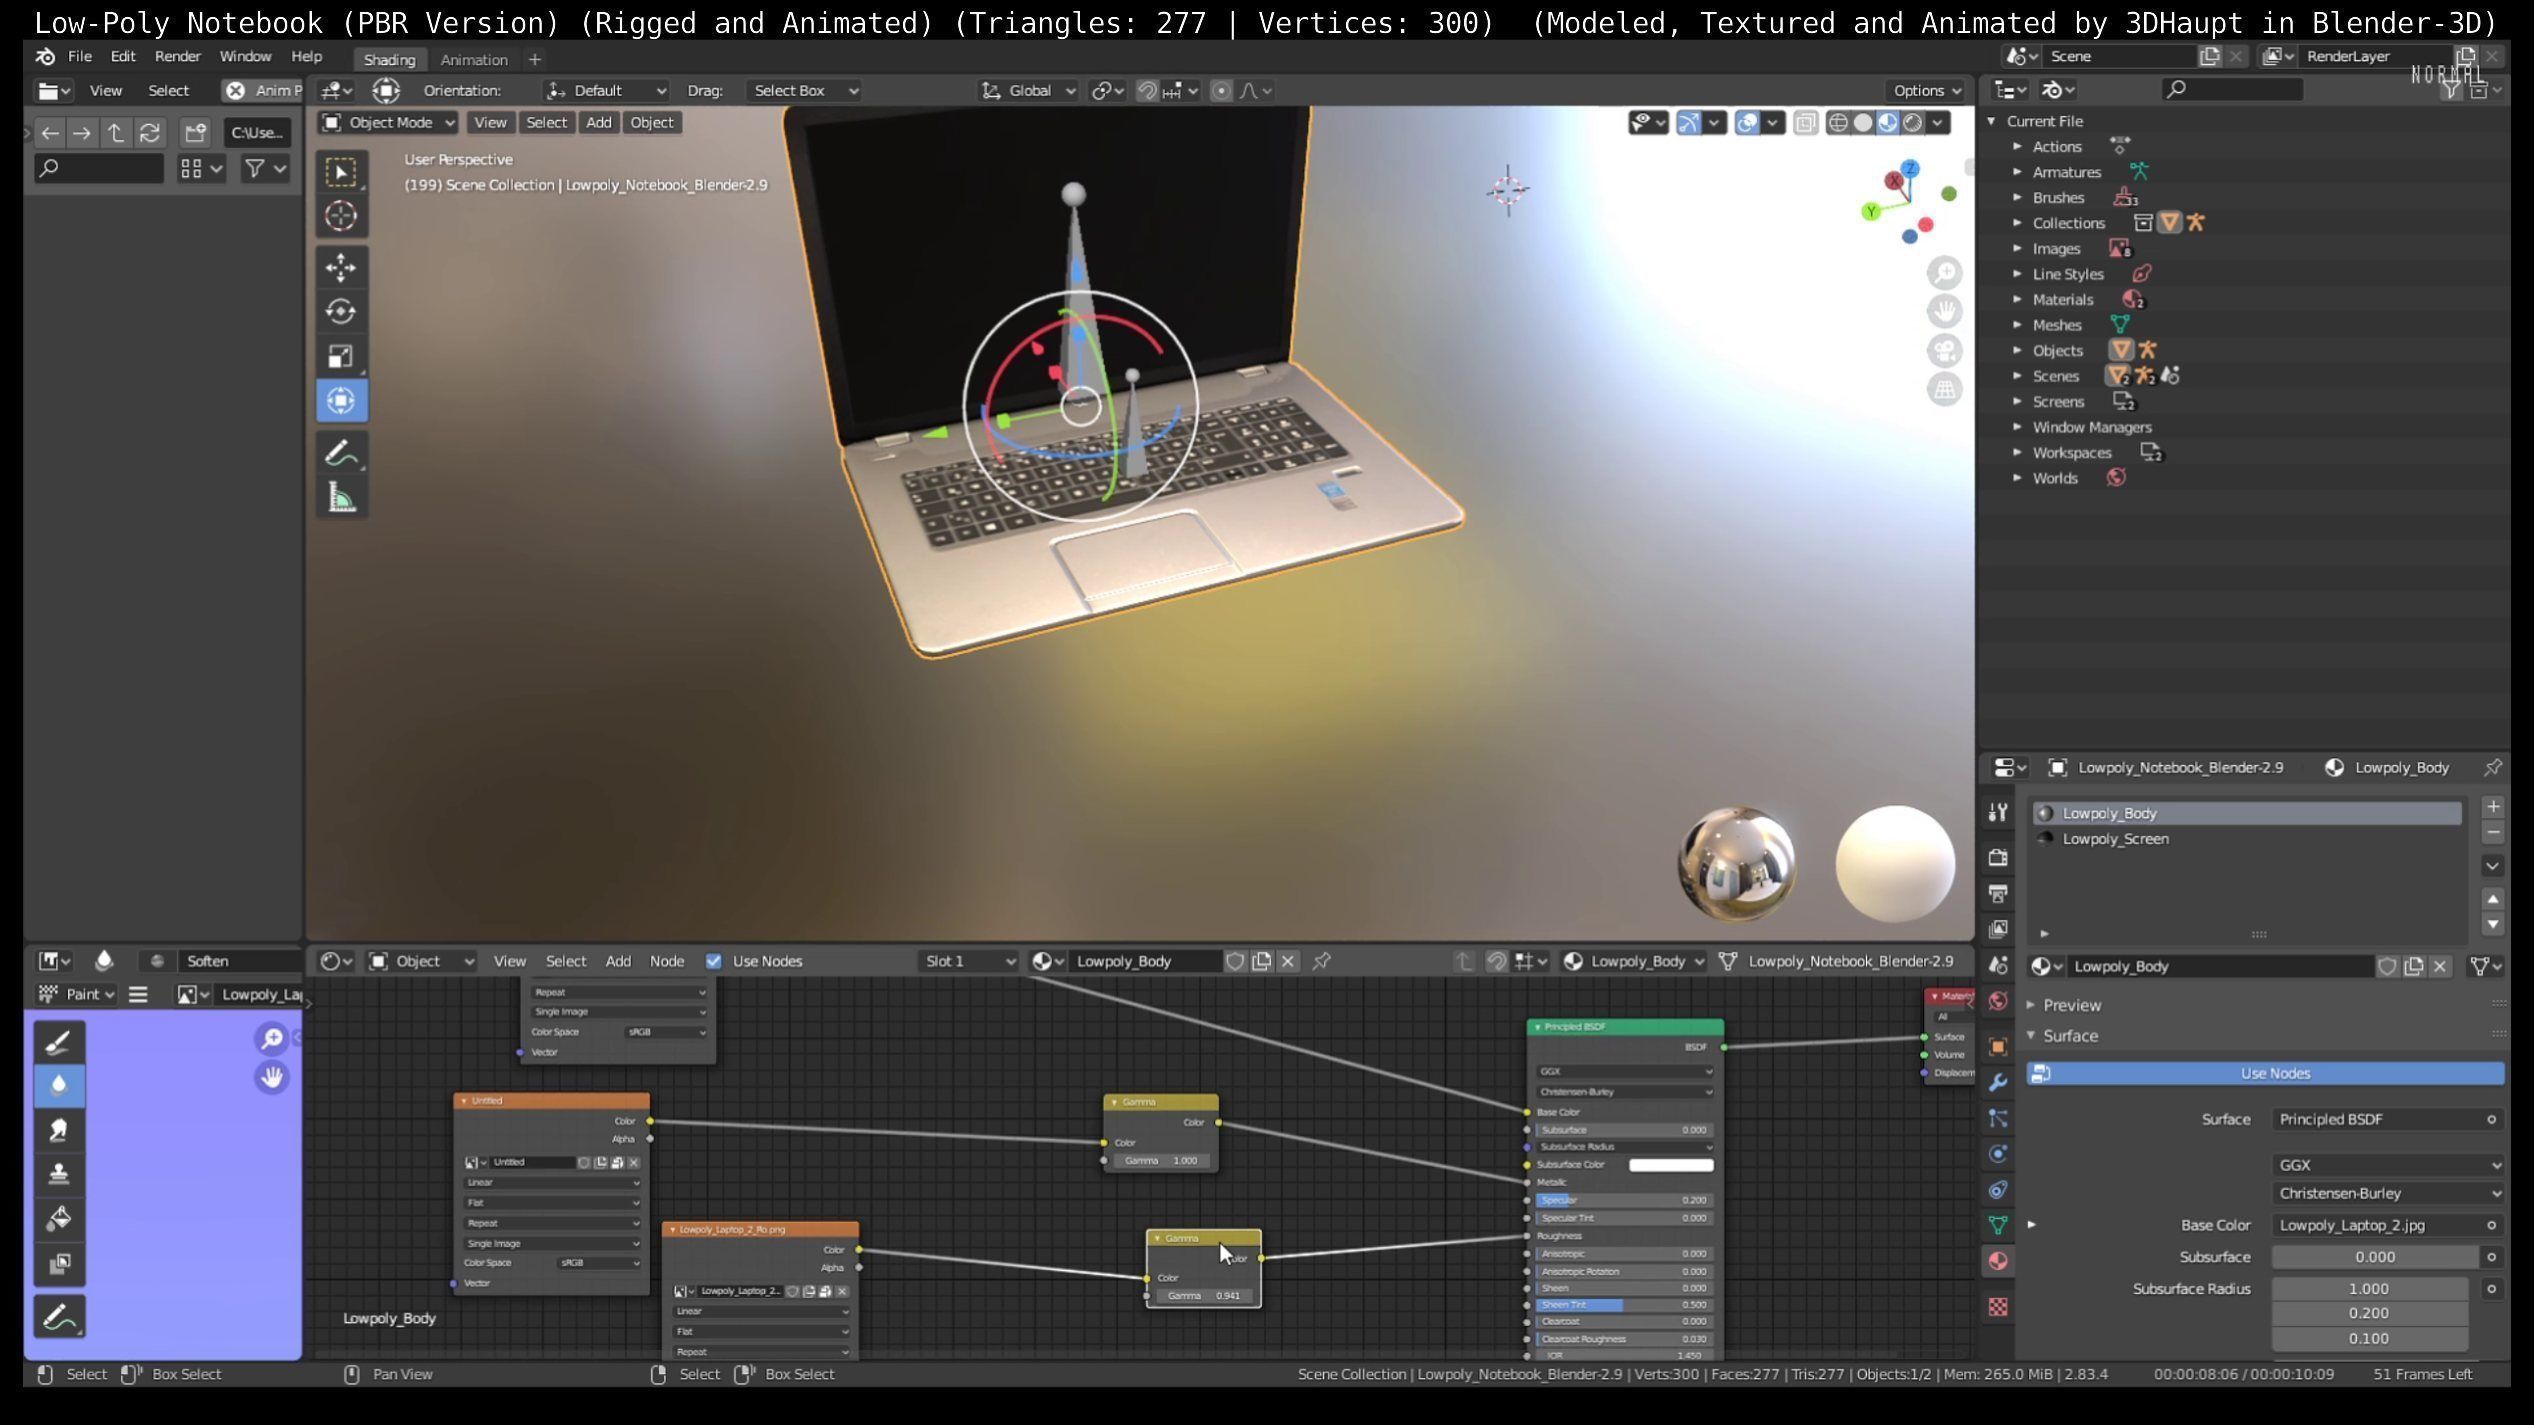This screenshot has width=2534, height=1425.
Task: Expand the Materials entry in outliner
Action: pyautogui.click(x=2017, y=299)
